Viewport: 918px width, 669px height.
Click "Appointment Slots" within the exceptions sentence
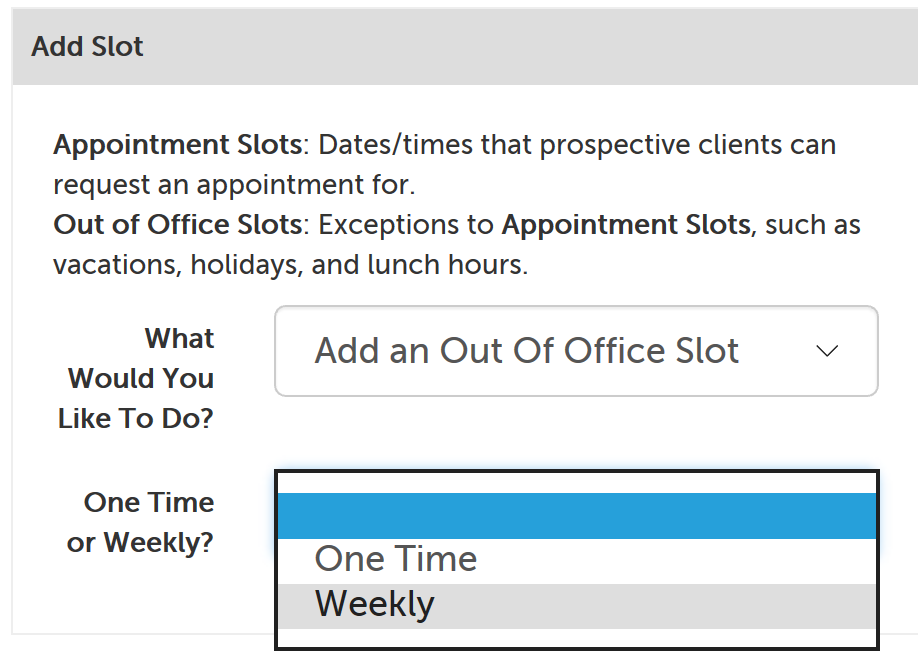(x=625, y=225)
